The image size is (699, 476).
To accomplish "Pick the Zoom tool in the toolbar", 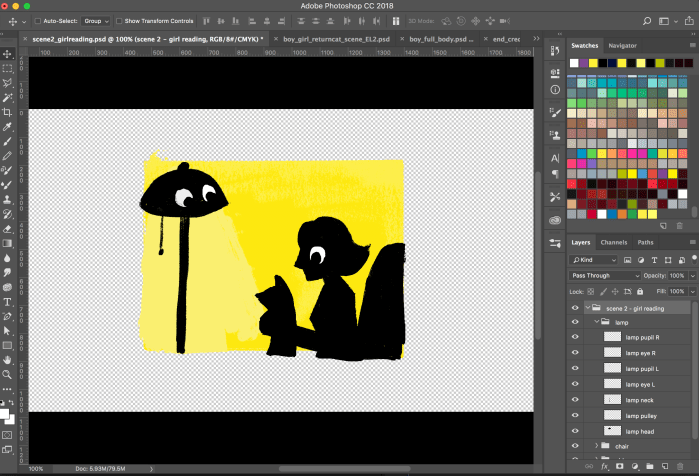I will pos(7,374).
